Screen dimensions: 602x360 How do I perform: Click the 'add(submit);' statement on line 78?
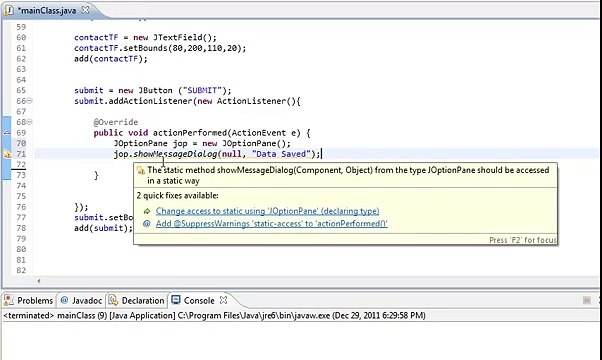pos(103,228)
